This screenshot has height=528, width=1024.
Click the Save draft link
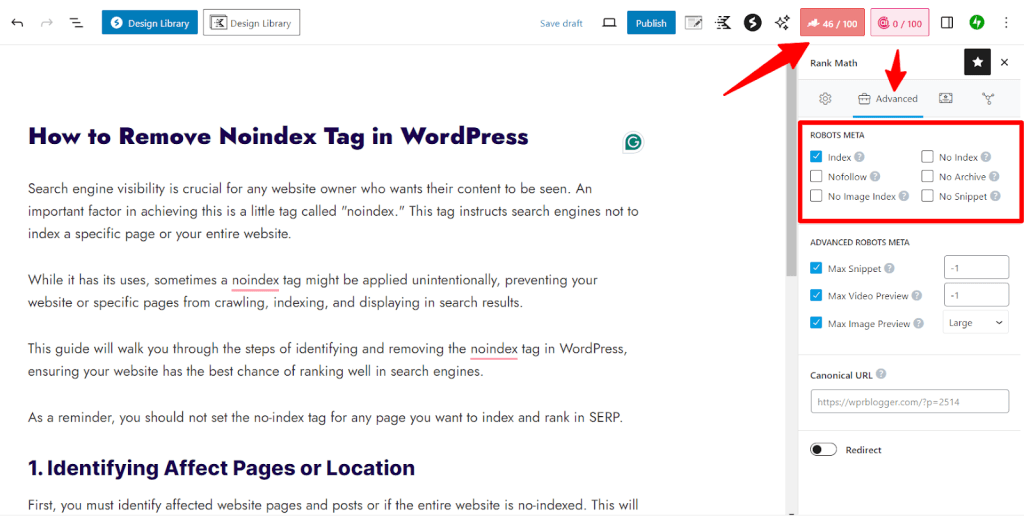pos(561,23)
